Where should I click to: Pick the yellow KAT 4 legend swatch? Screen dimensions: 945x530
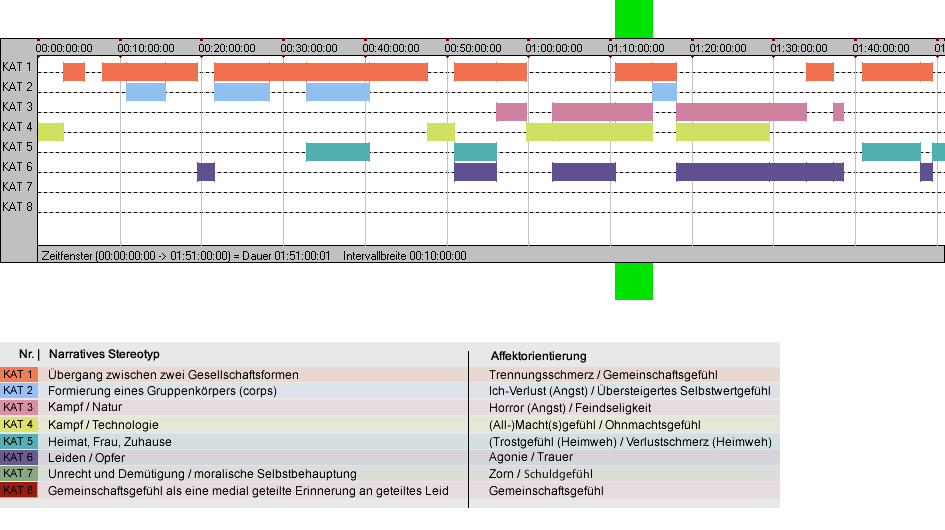click(x=19, y=424)
